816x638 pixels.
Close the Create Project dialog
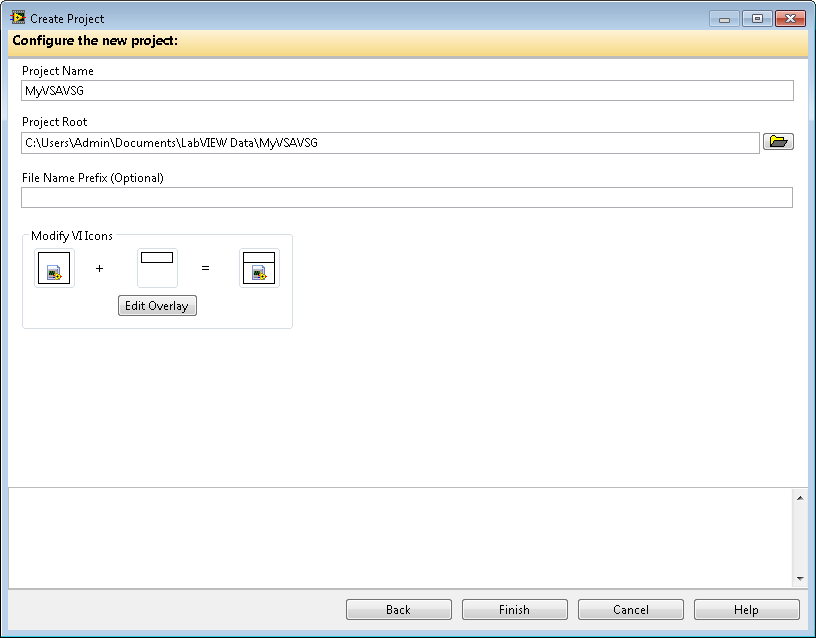[x=790, y=19]
